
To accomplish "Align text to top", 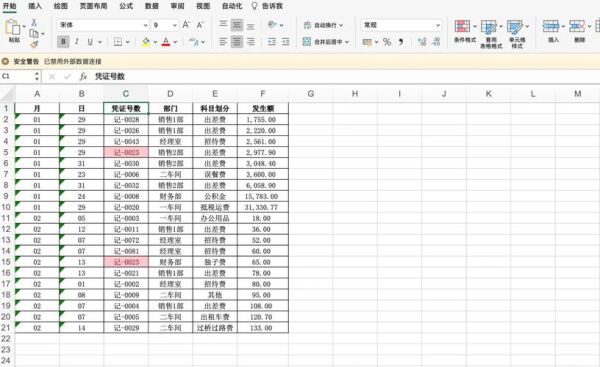I will tap(223, 25).
